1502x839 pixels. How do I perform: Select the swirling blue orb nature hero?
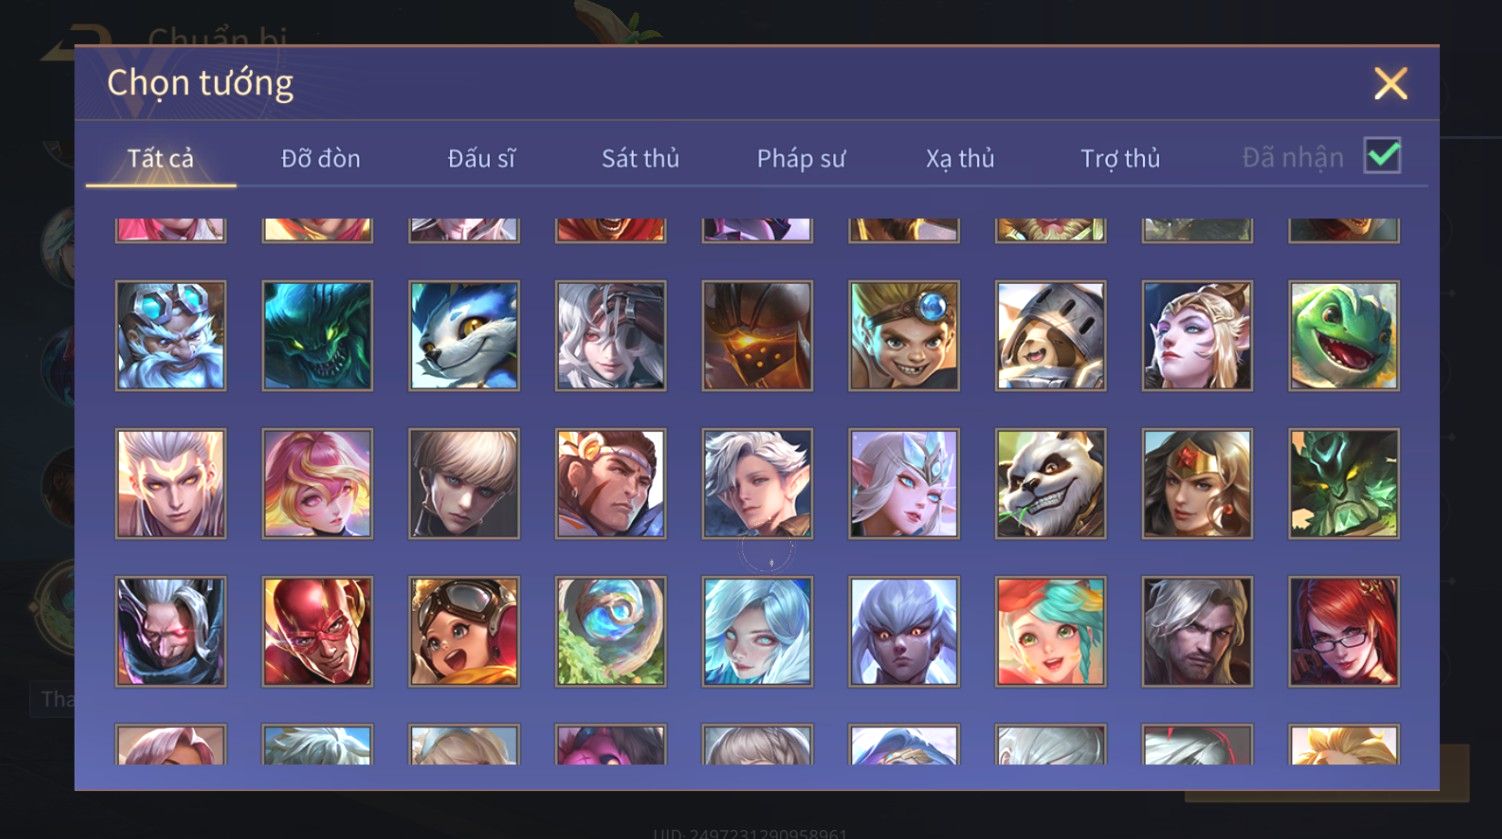tap(611, 632)
